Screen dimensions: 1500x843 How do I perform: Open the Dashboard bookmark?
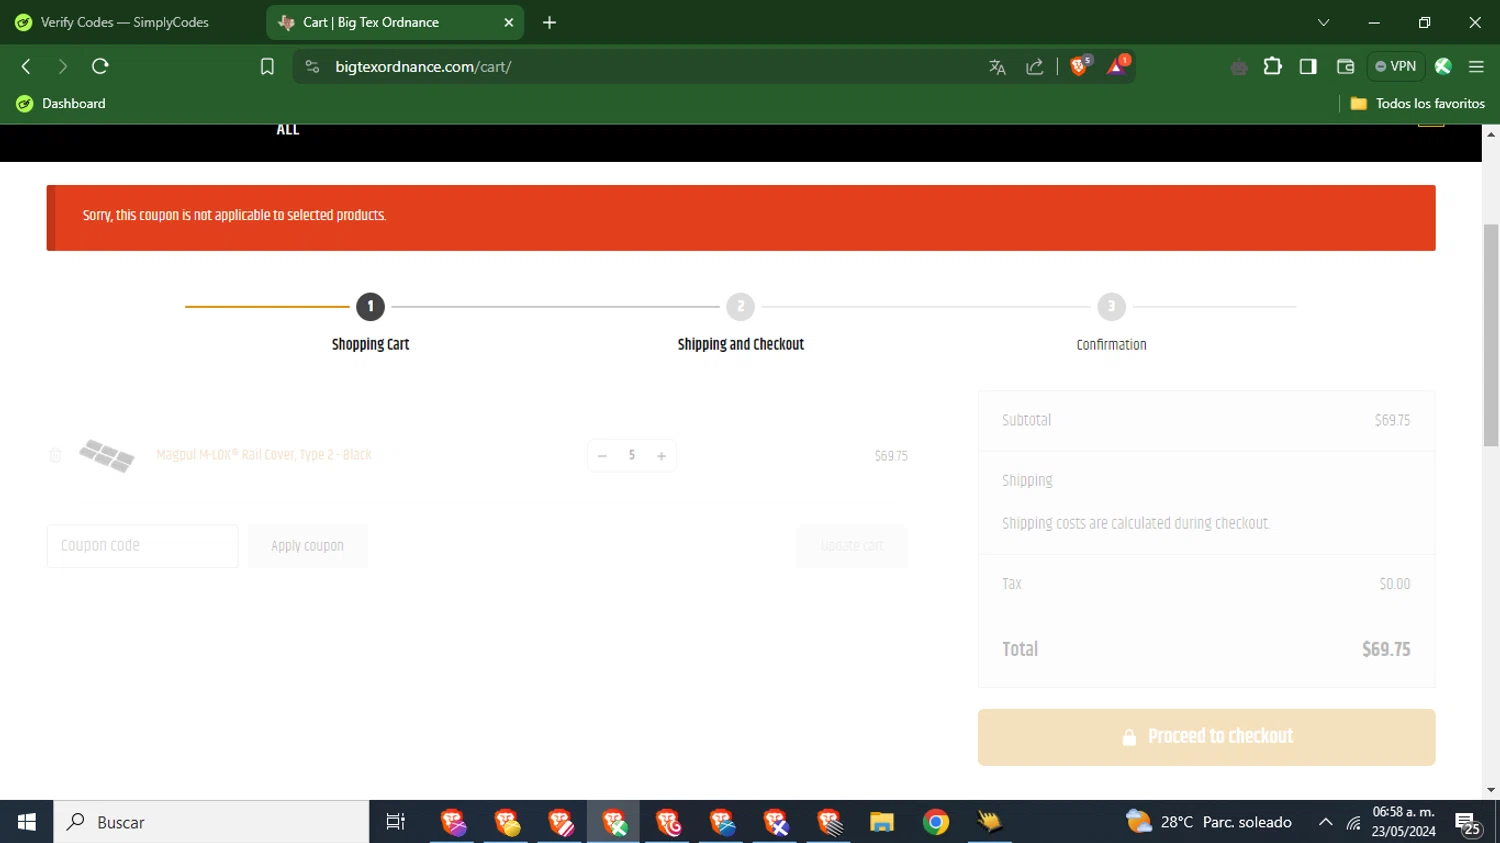click(61, 103)
